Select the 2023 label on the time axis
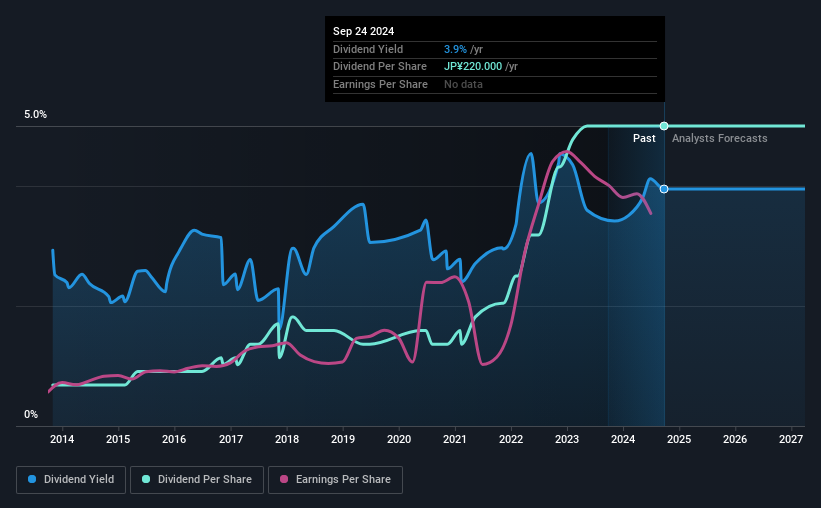The height and width of the screenshot is (508, 821). click(x=567, y=439)
